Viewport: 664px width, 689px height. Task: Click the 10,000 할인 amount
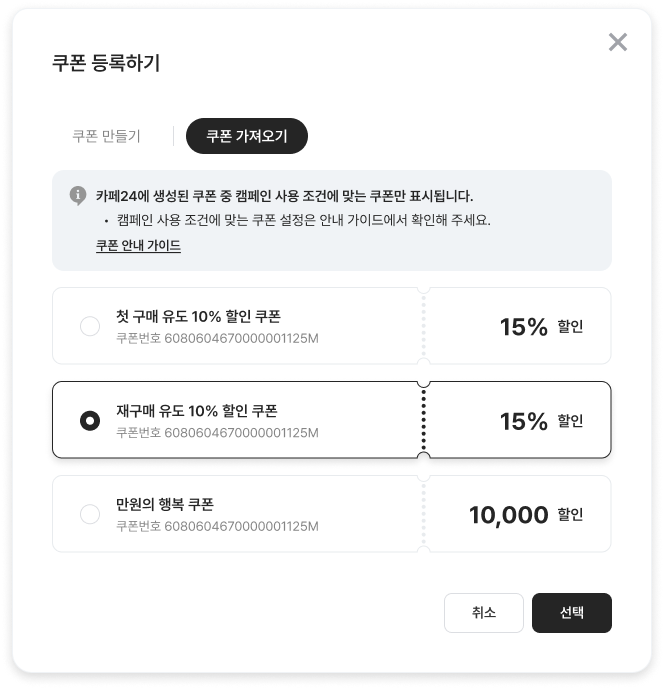[x=526, y=515]
